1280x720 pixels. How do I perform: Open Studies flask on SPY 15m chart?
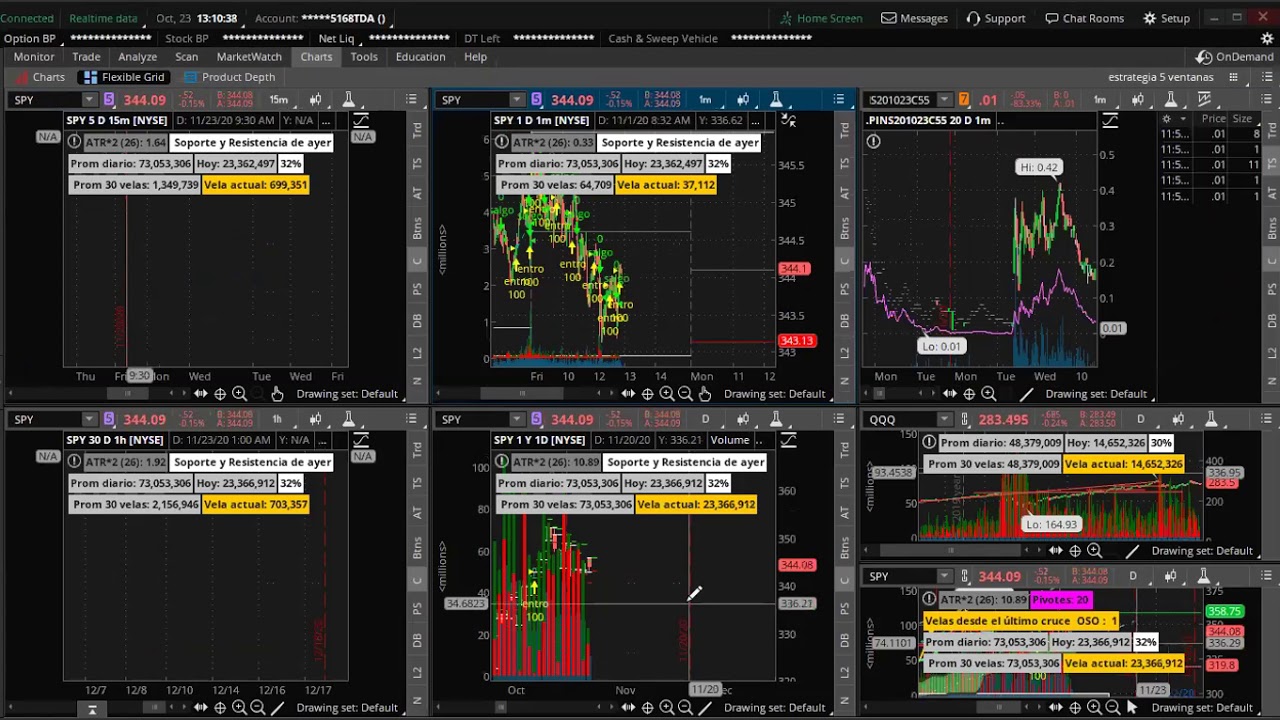348,99
